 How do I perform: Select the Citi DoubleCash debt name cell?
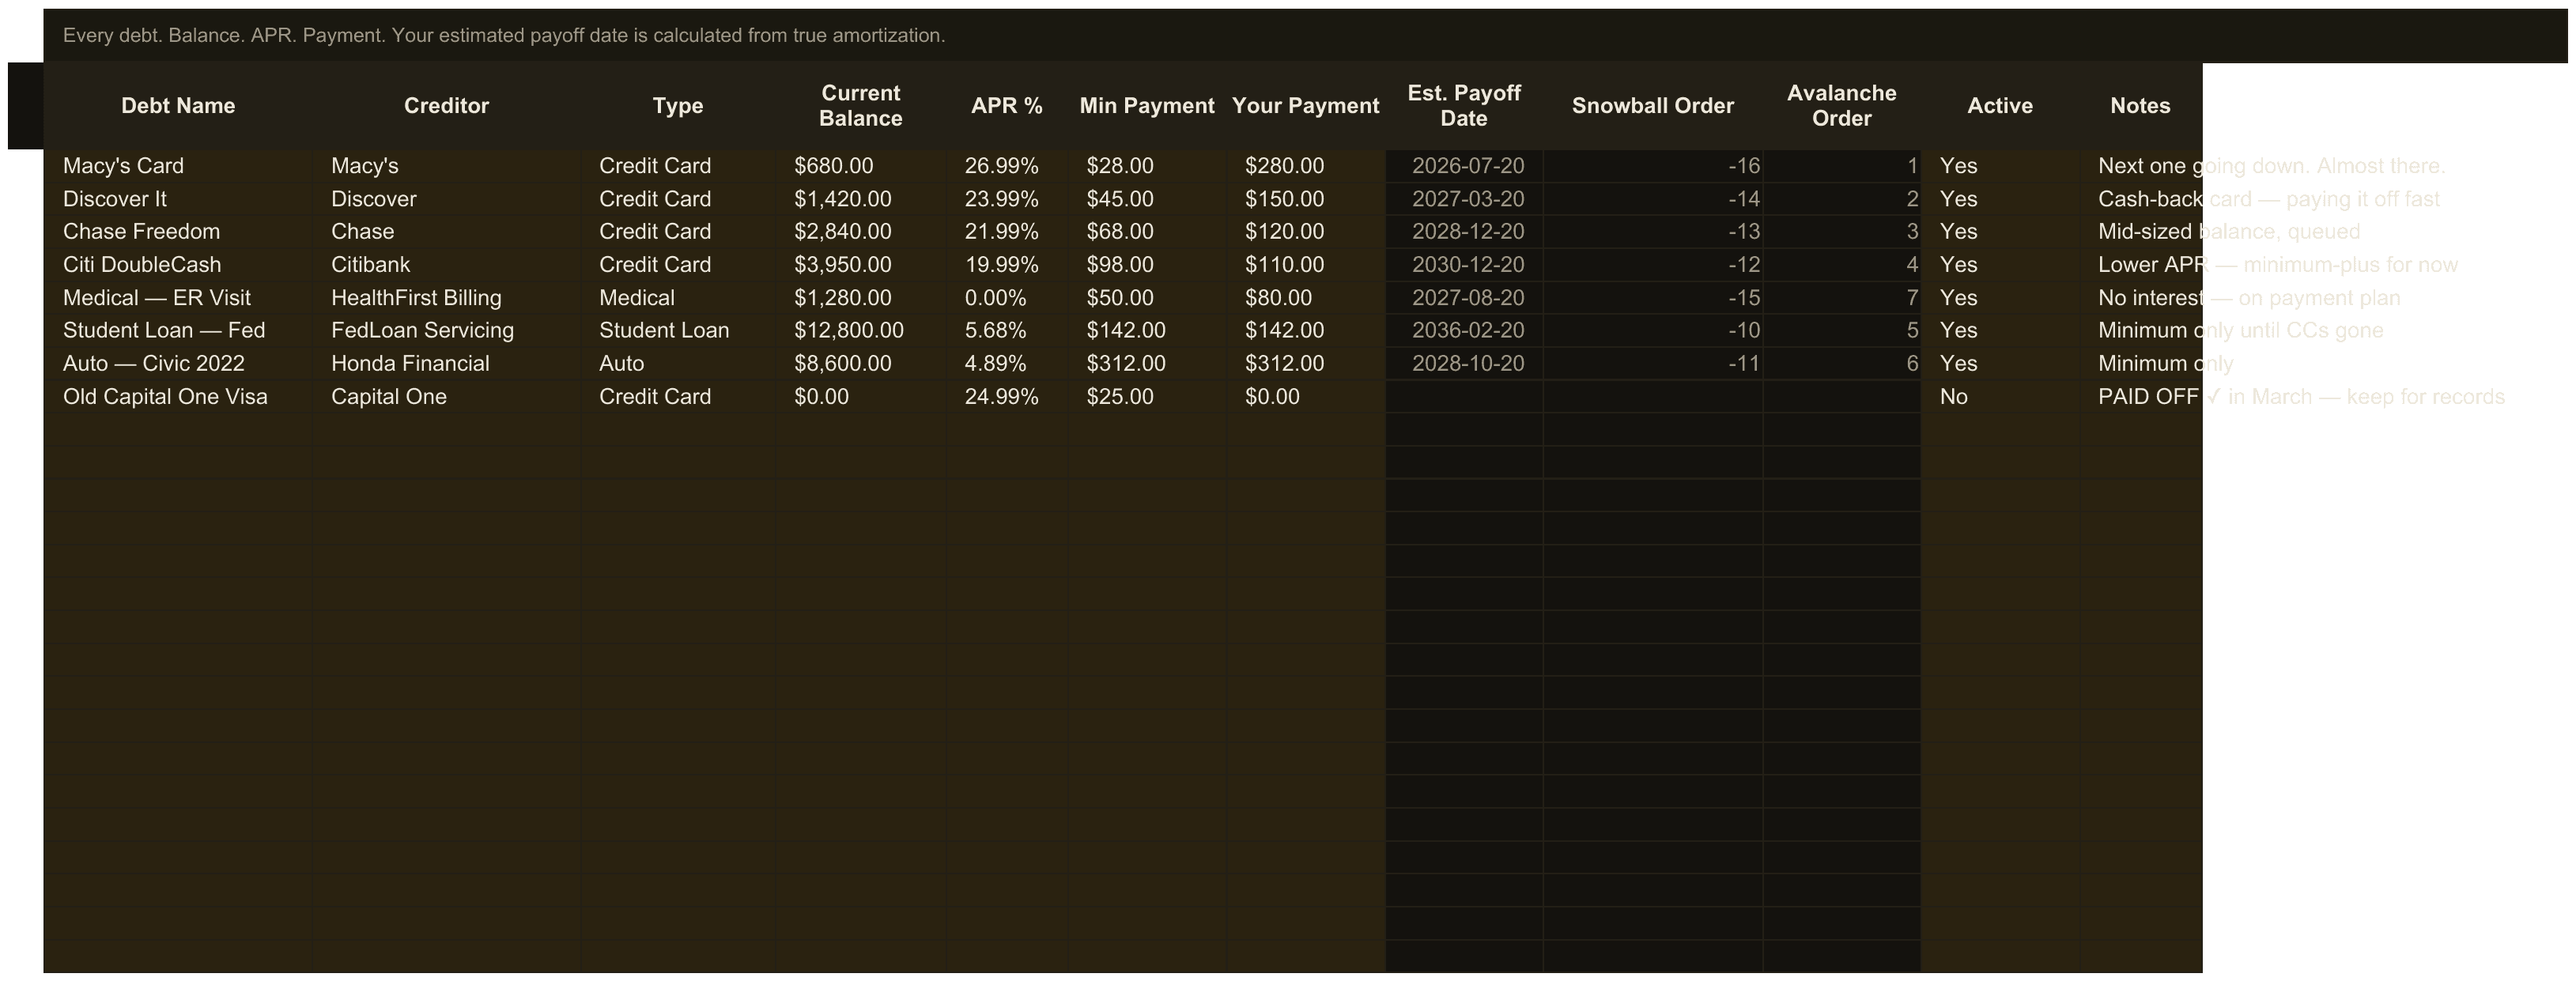(x=178, y=265)
